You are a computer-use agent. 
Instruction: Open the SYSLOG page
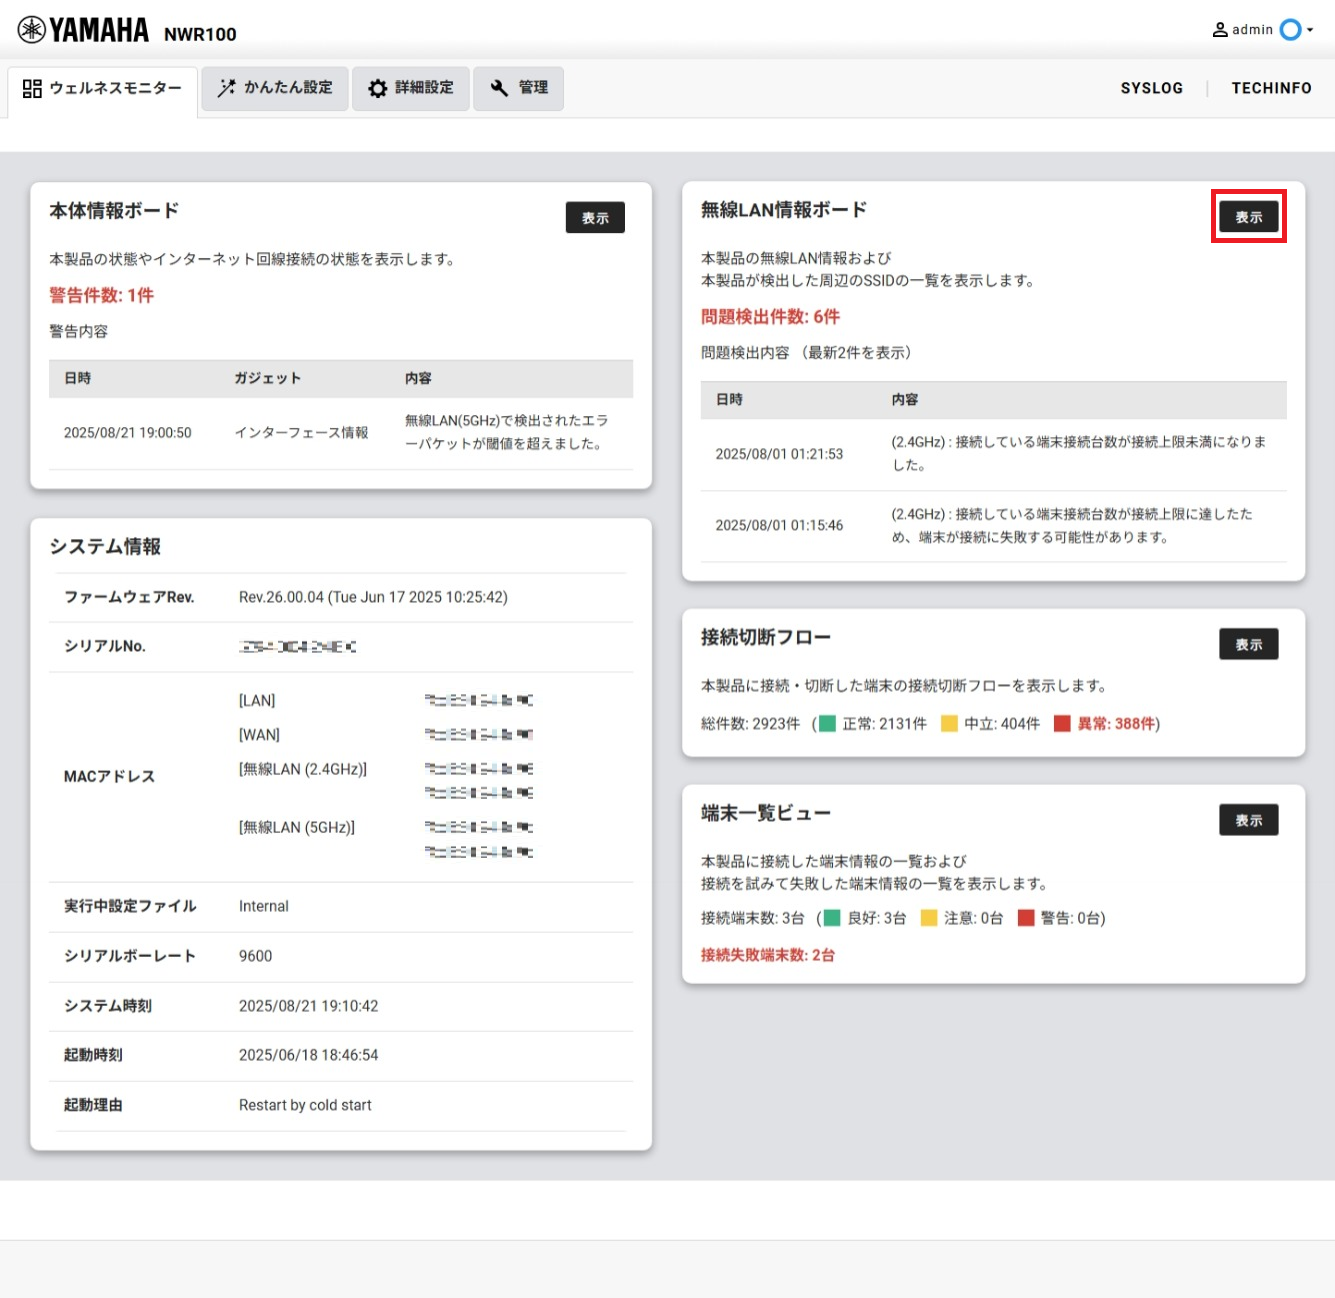(x=1152, y=88)
